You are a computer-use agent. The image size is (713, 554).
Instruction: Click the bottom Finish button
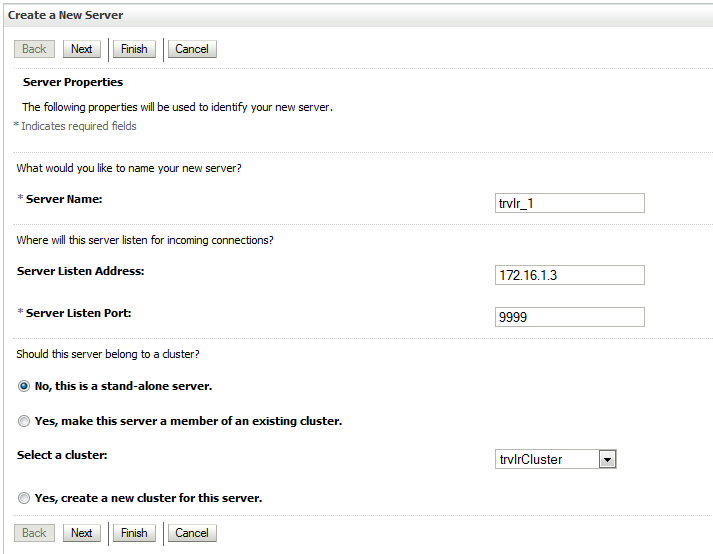point(134,533)
